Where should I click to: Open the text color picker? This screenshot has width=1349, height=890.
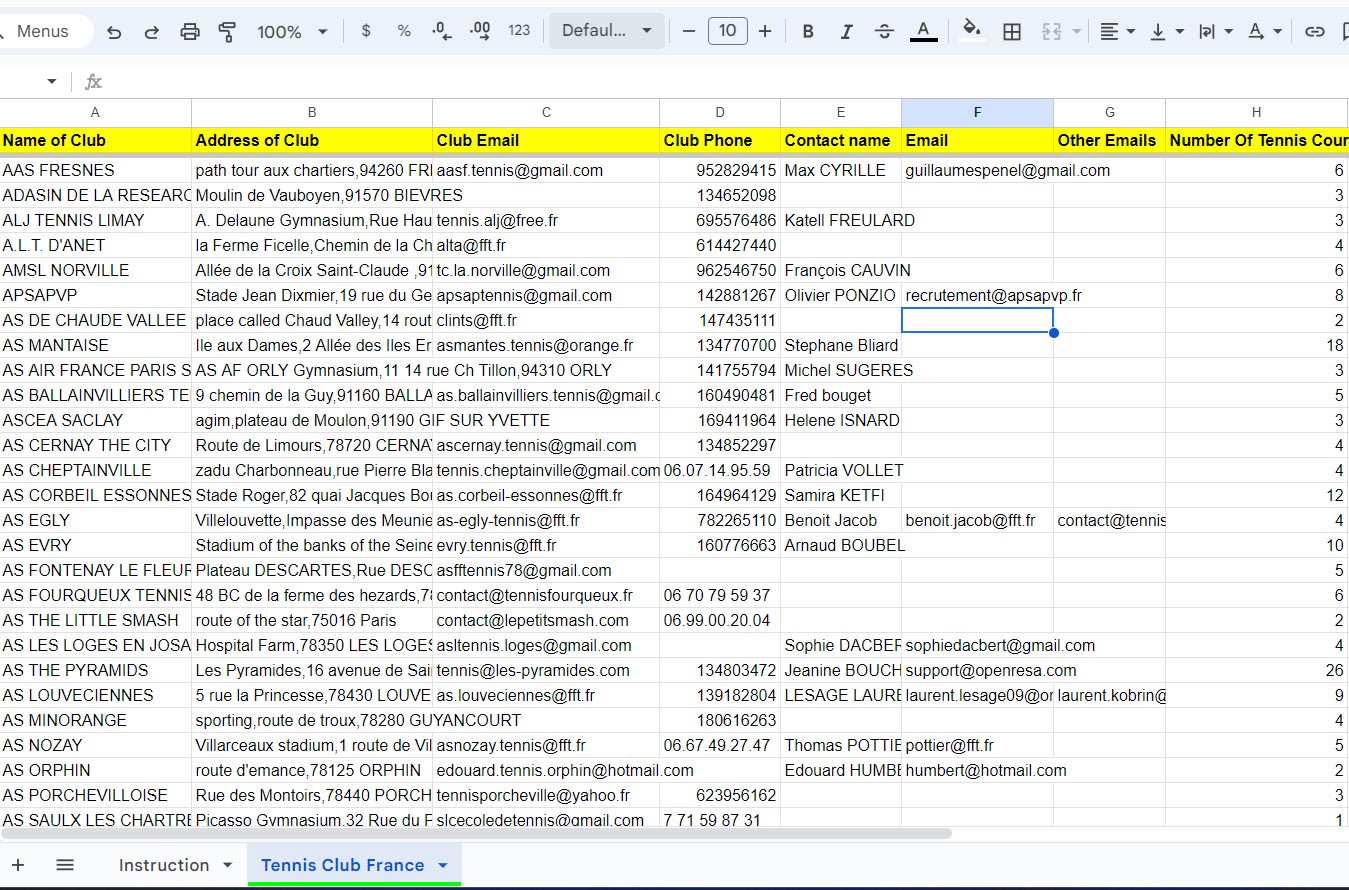(x=924, y=32)
